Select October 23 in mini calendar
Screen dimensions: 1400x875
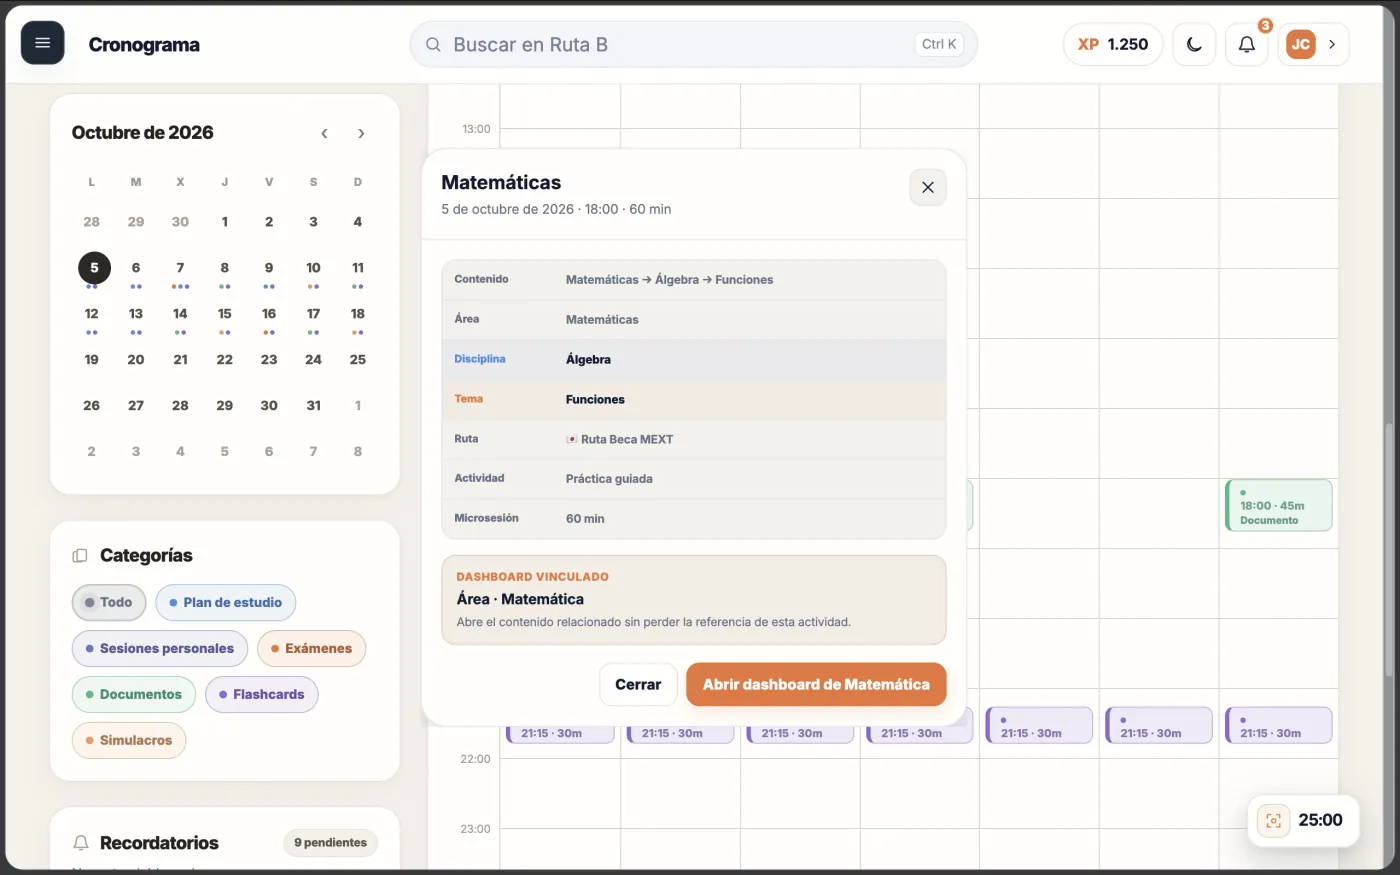pos(269,360)
